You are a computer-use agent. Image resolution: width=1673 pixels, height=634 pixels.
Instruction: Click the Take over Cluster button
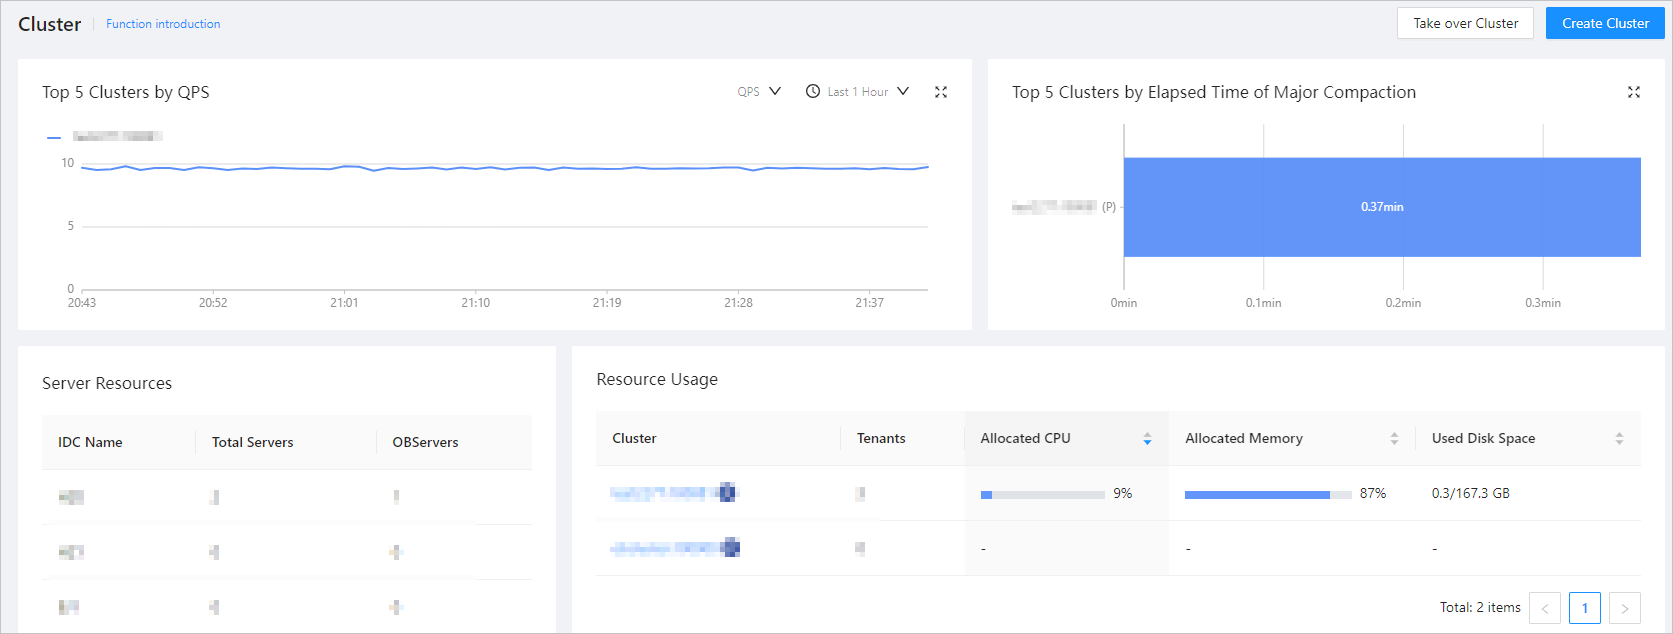[x=1465, y=23]
